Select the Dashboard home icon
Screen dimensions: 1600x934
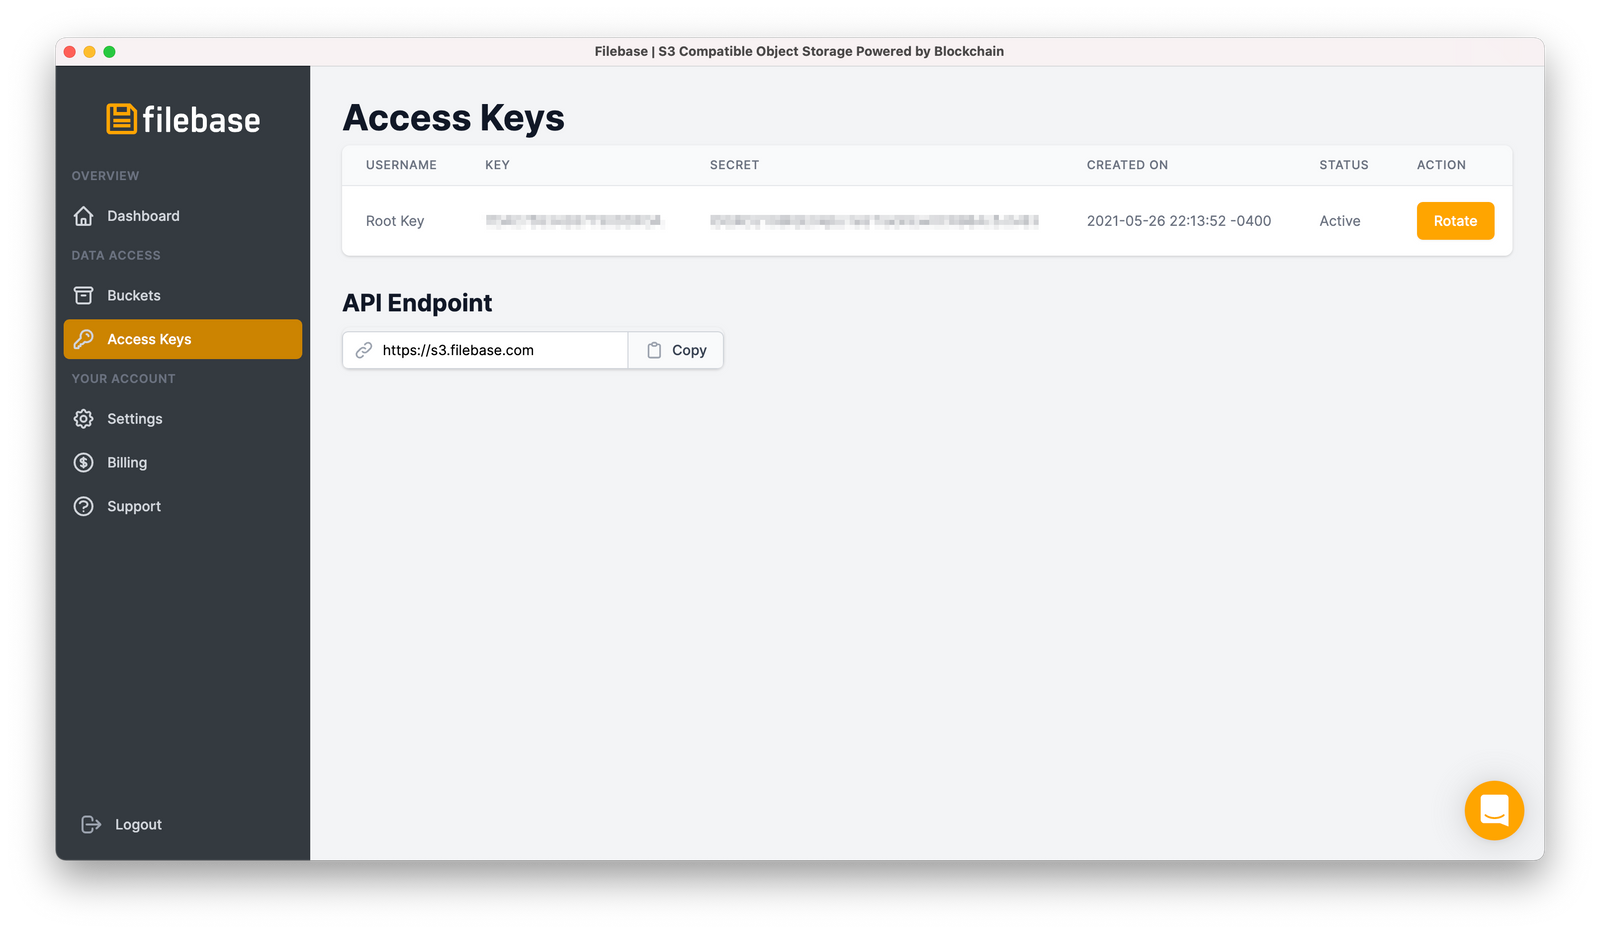[84, 215]
